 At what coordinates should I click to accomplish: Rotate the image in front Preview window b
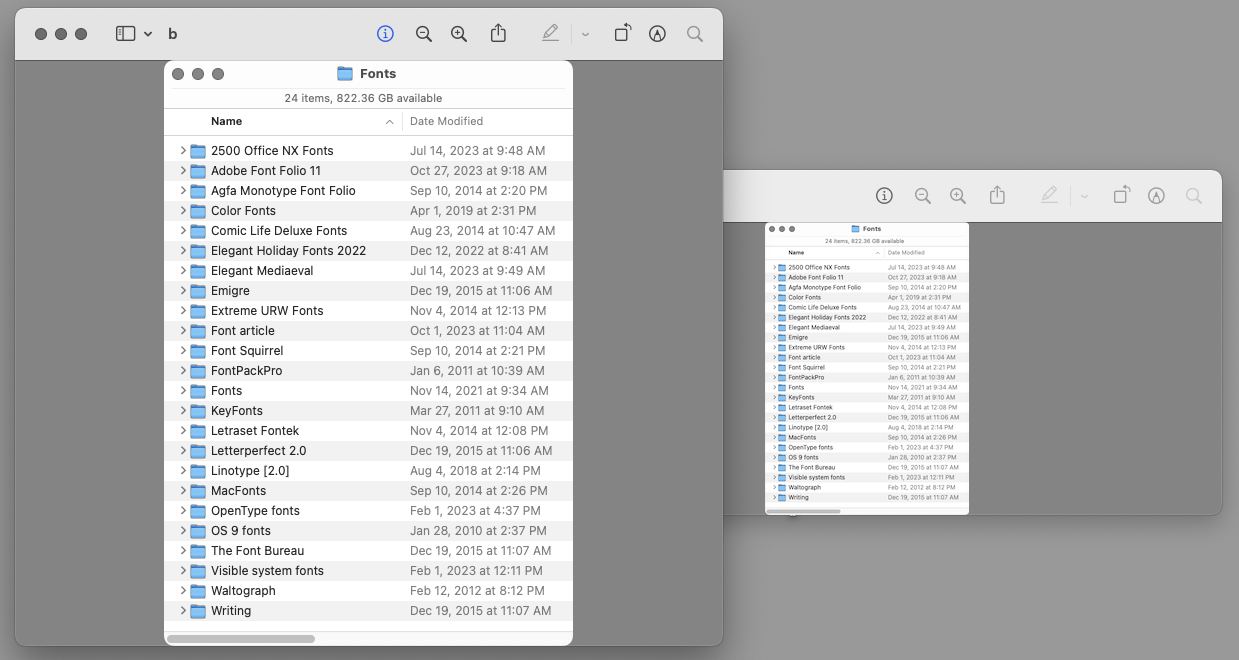[622, 33]
